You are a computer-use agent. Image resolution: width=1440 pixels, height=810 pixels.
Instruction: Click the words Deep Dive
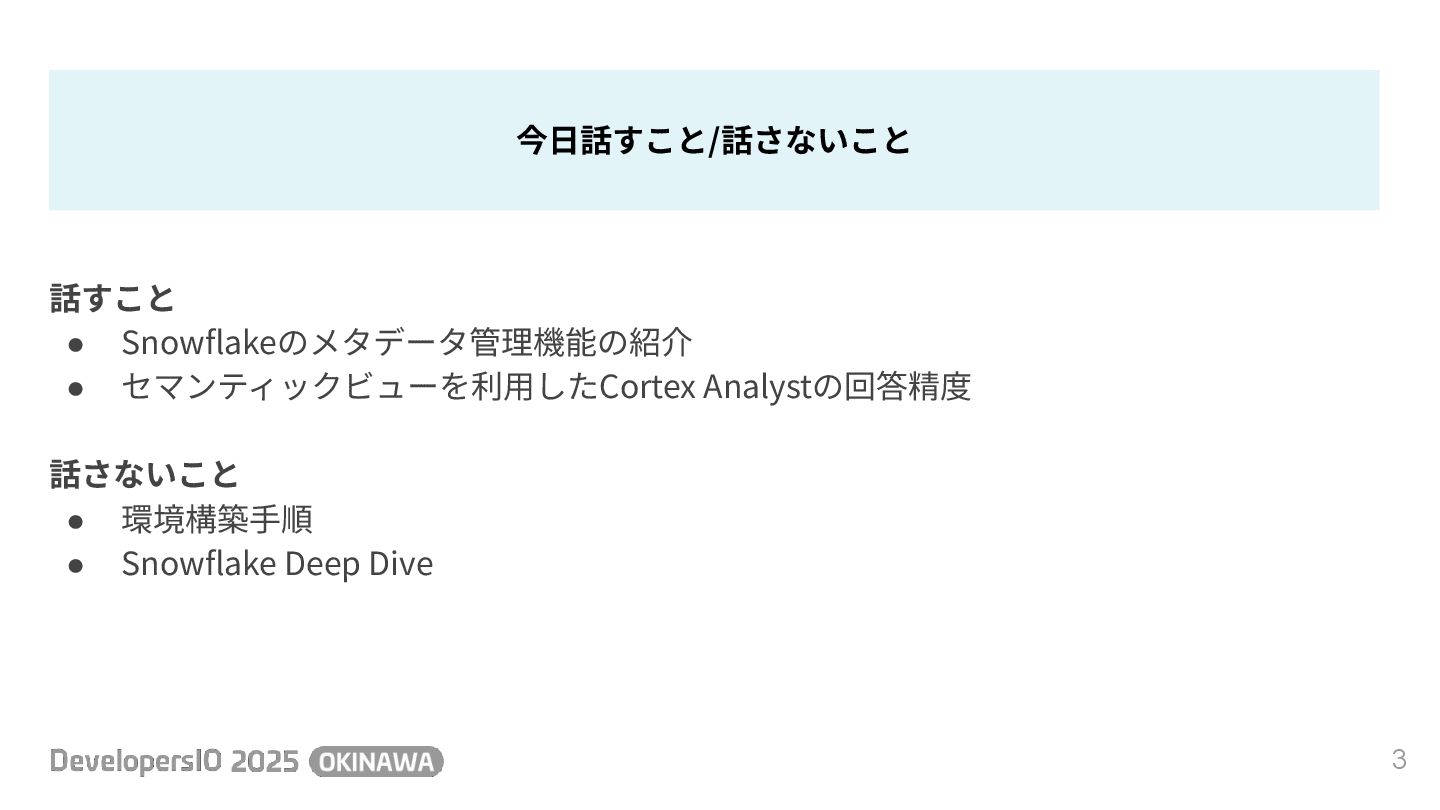coord(359,564)
